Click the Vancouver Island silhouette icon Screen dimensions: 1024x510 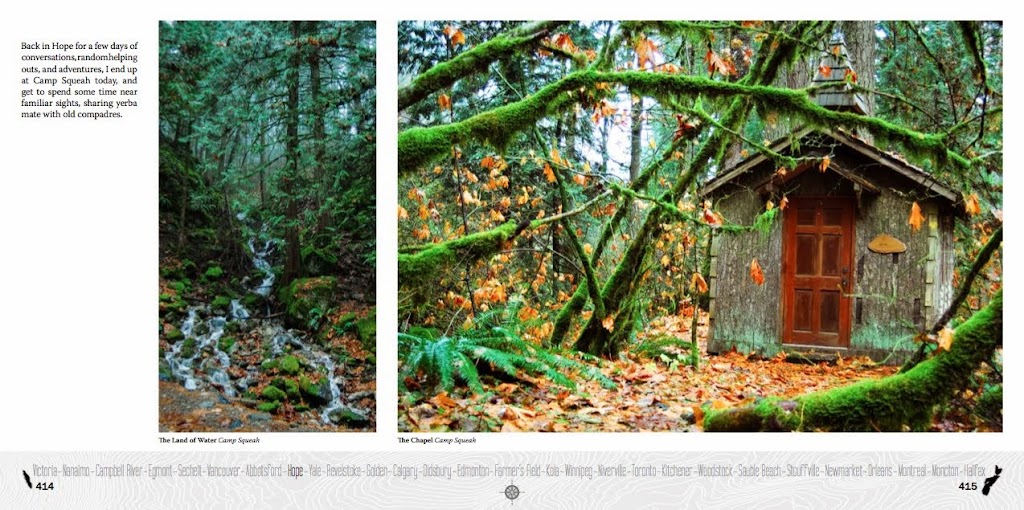[x=27, y=479]
